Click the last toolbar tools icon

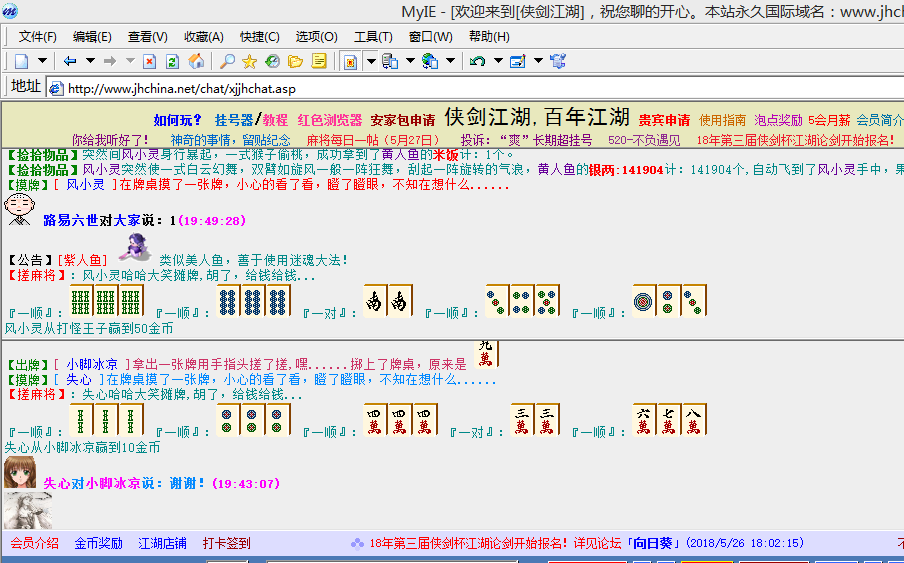point(558,61)
